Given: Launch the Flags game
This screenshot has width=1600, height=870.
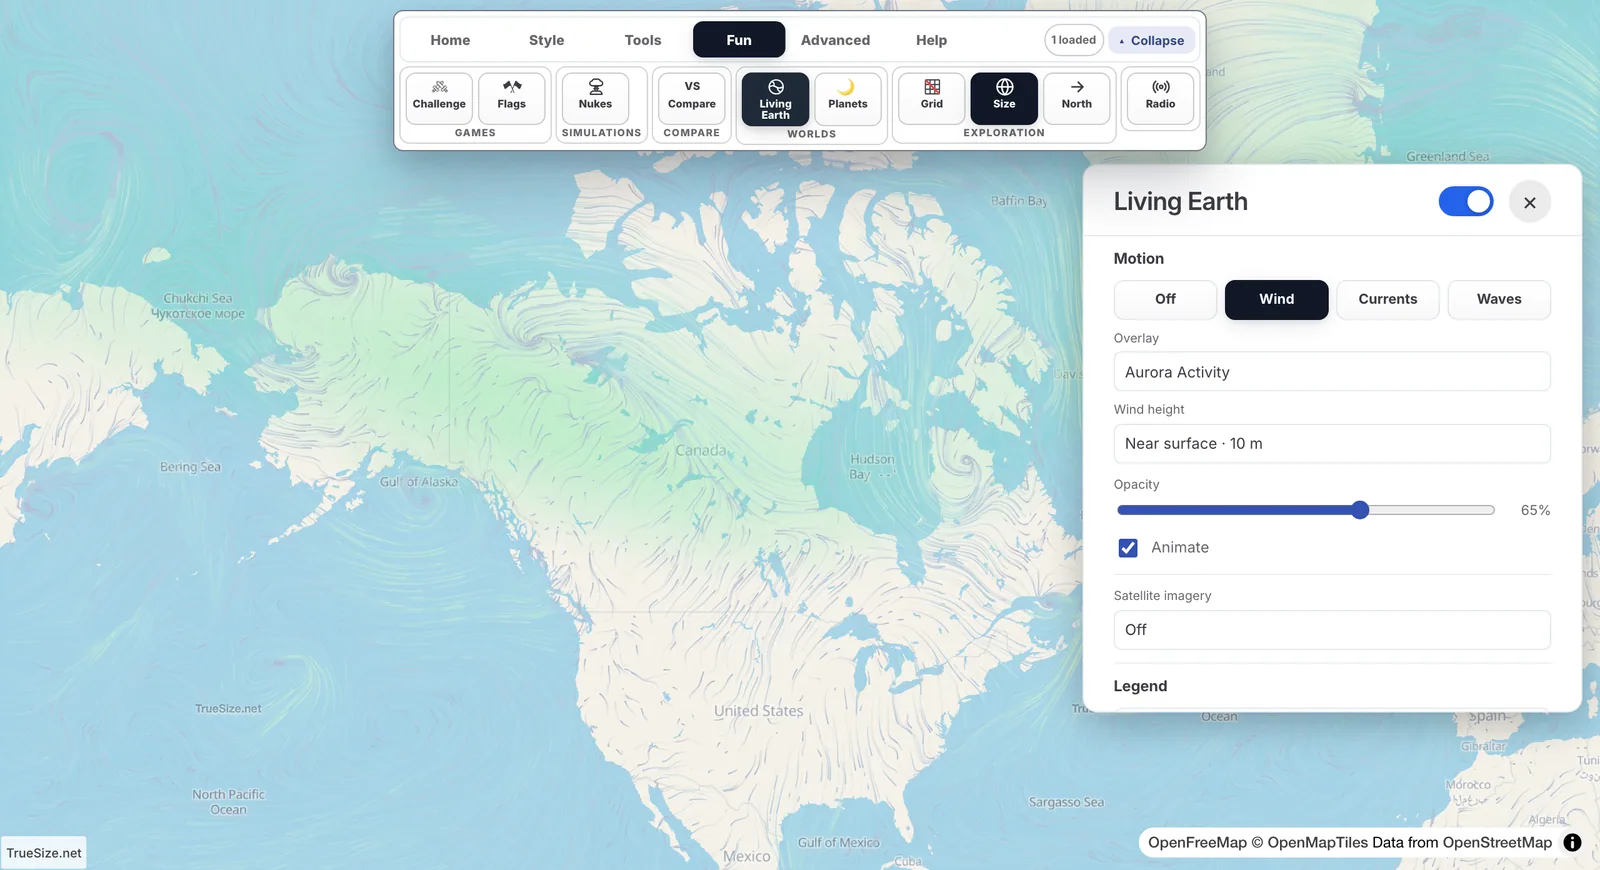Looking at the screenshot, I should [512, 97].
